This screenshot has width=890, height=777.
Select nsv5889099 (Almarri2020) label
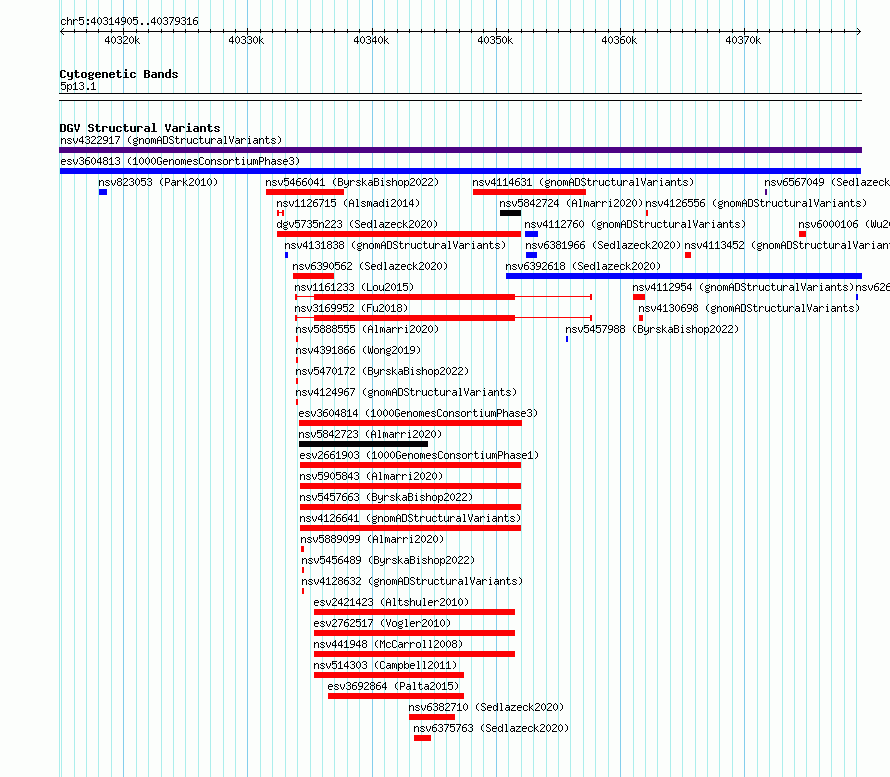click(x=372, y=539)
